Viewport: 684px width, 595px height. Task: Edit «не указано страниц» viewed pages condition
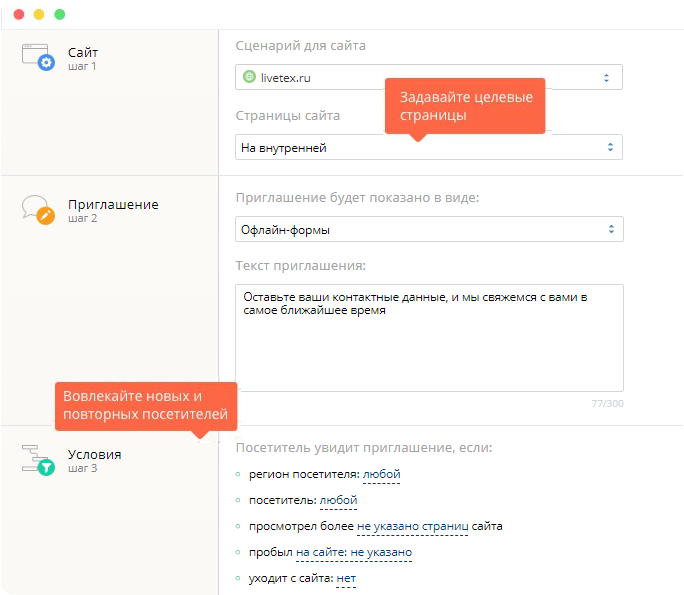(x=413, y=527)
